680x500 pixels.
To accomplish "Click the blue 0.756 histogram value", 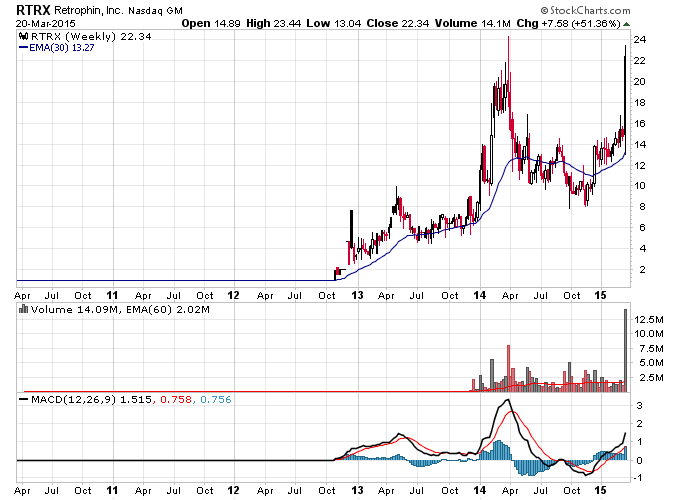I will (x=216, y=399).
